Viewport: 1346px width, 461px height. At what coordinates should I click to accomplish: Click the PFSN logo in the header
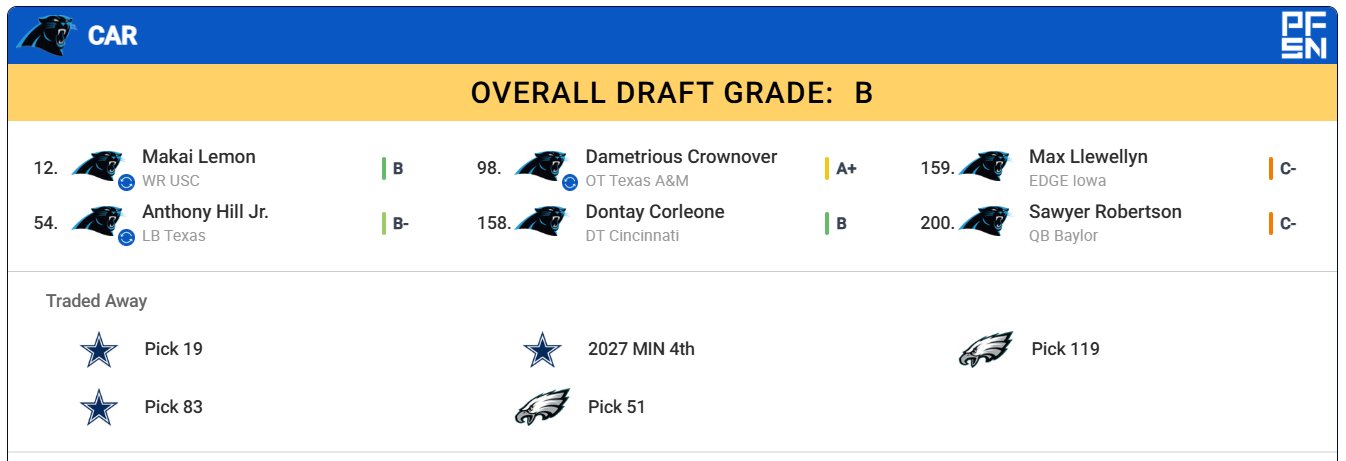pos(1305,36)
